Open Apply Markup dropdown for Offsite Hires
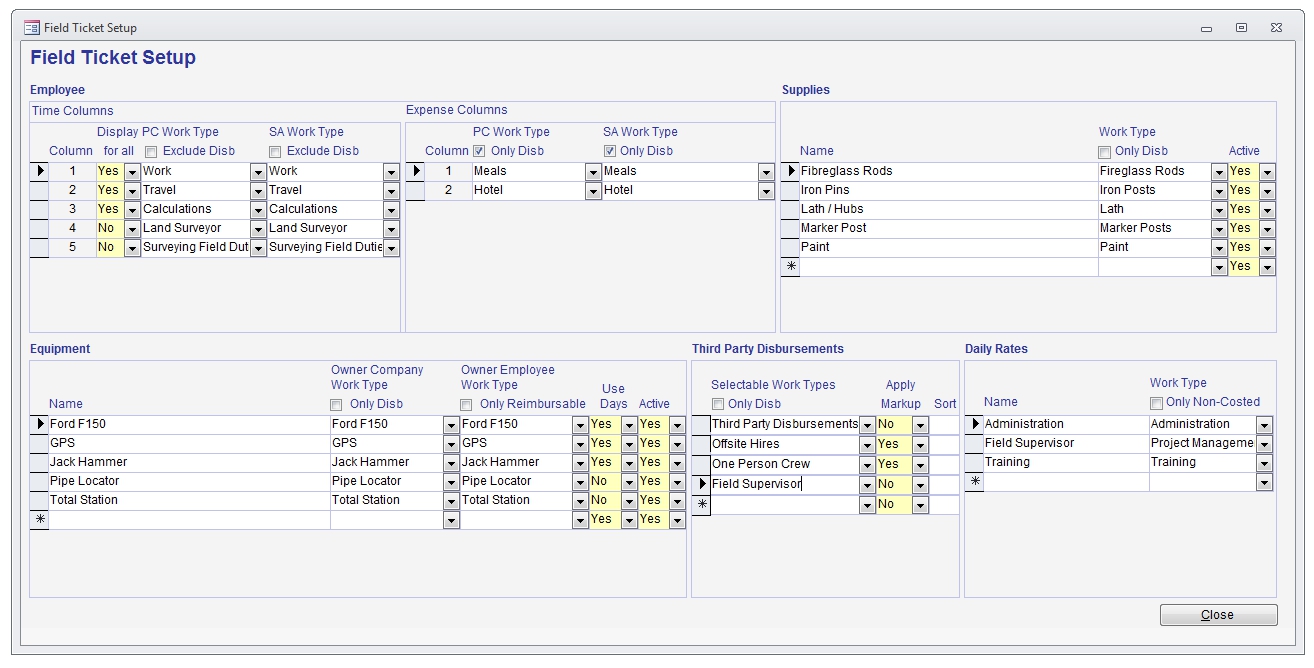1314x668 pixels. (920, 445)
